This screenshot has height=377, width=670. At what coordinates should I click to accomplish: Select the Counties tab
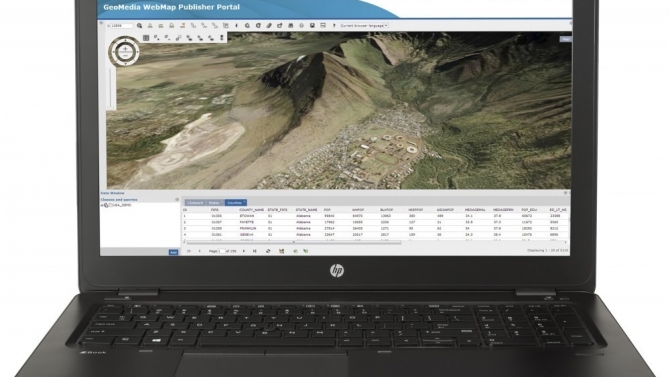235,203
